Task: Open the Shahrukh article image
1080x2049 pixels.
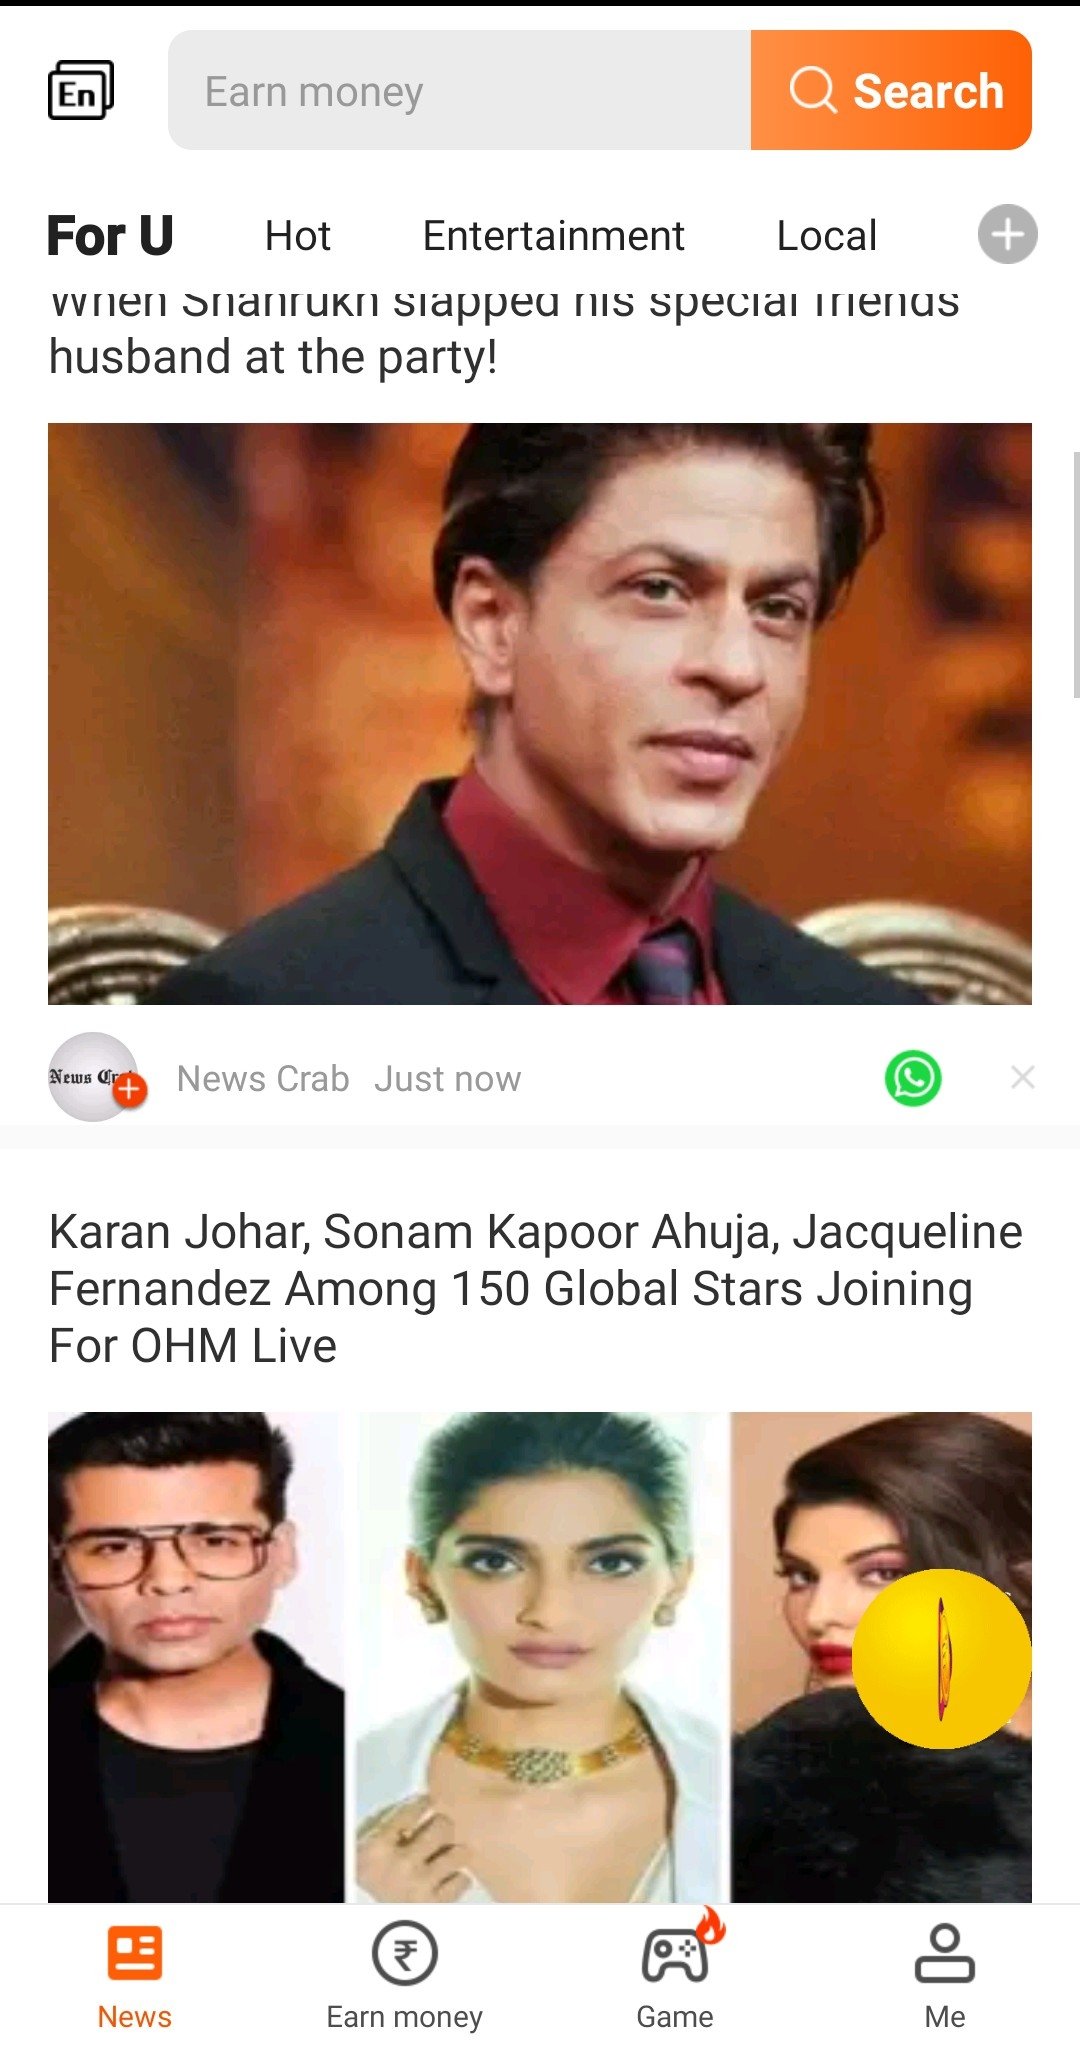Action: 540,714
